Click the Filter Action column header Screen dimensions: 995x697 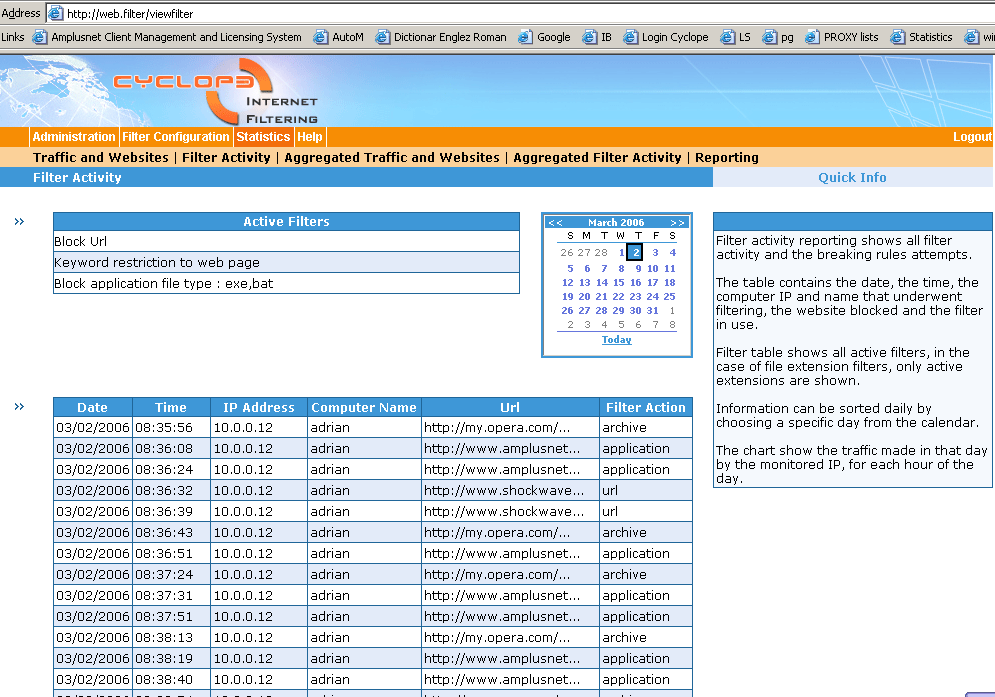646,408
